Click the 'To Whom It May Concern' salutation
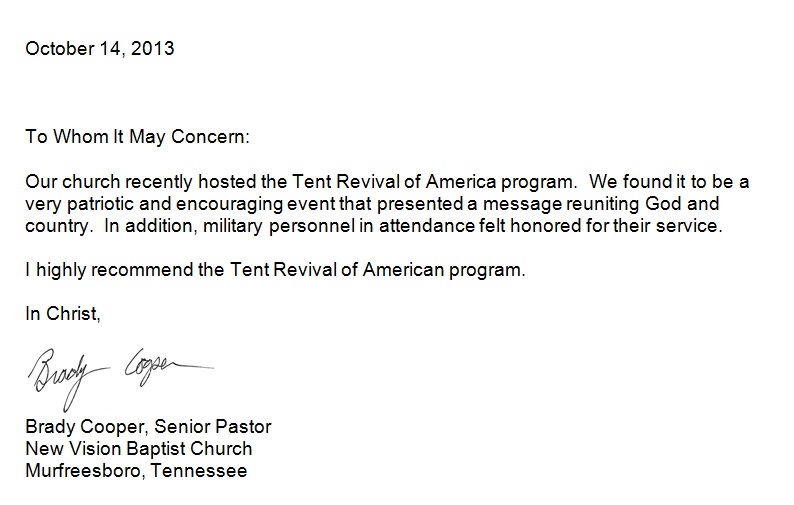The image size is (794, 505). click(x=137, y=137)
